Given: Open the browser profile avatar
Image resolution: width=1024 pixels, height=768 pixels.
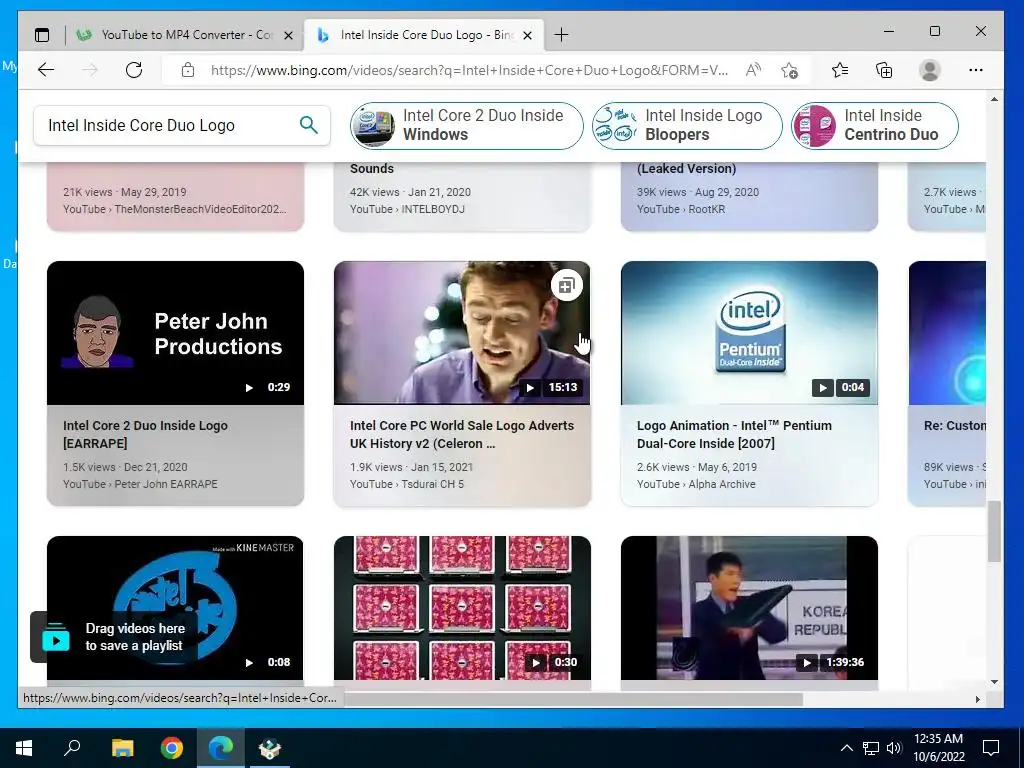Looking at the screenshot, I should (x=929, y=70).
